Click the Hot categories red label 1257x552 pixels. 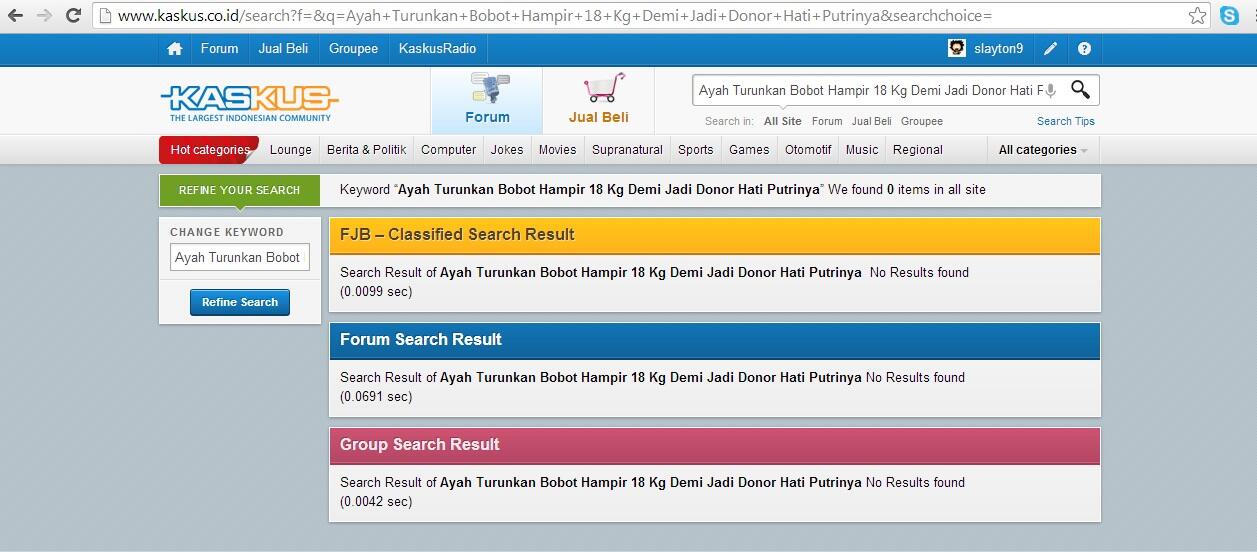[209, 150]
